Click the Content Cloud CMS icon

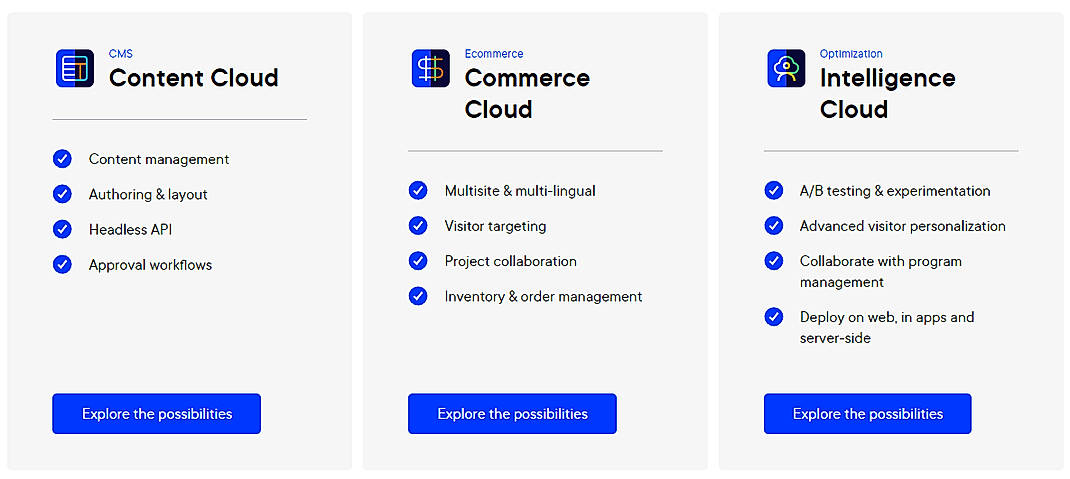(x=74, y=68)
